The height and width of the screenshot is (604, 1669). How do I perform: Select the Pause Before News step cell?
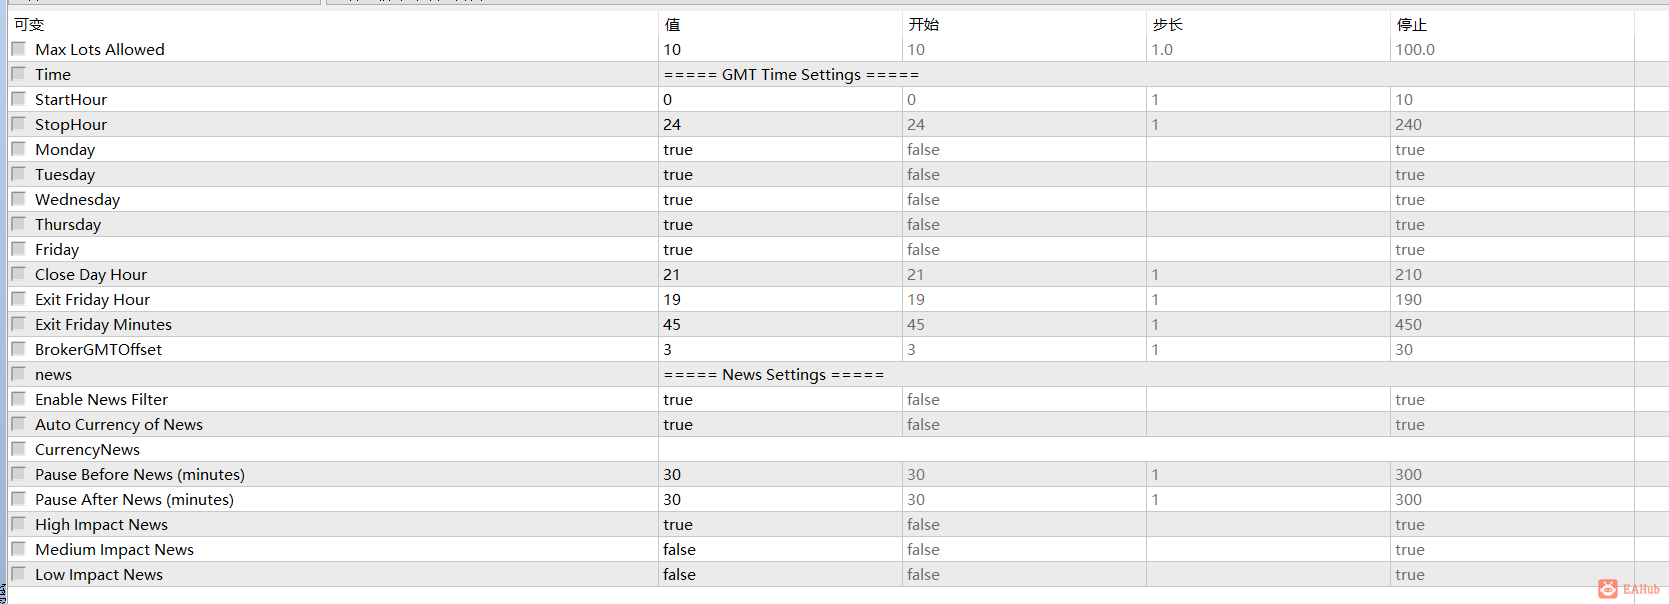pyautogui.click(x=1267, y=474)
